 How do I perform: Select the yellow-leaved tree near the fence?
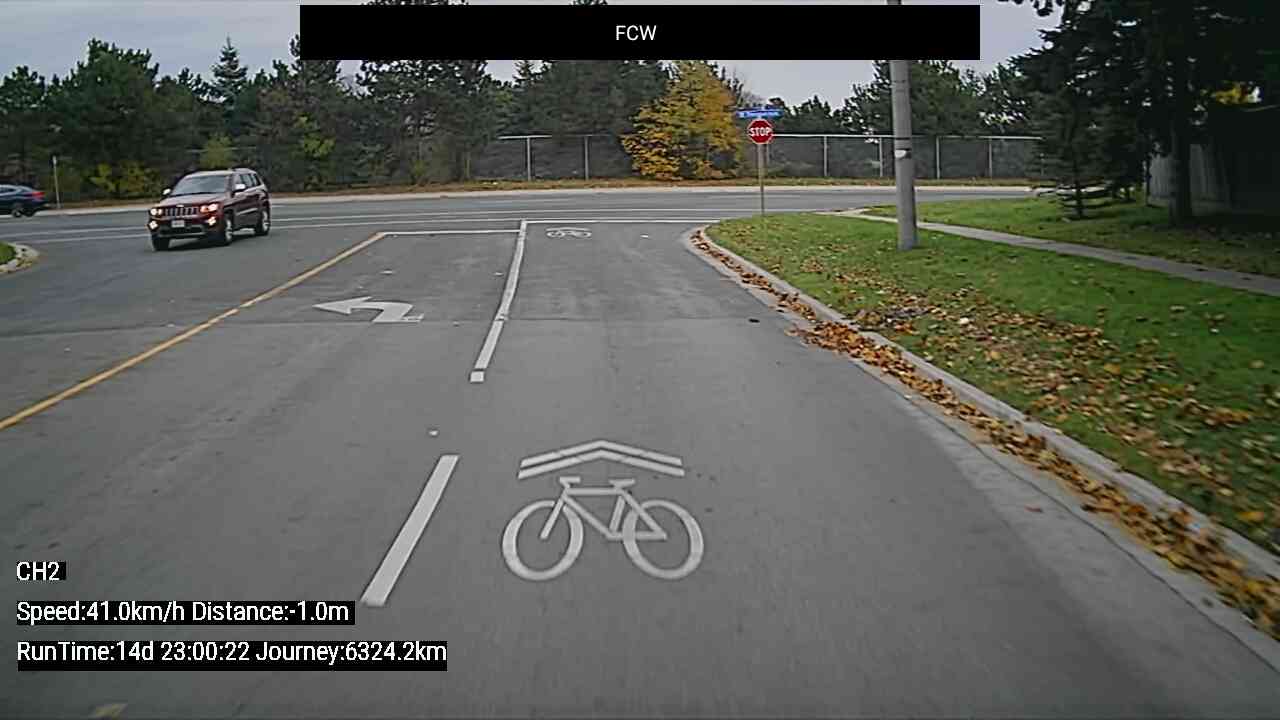(x=686, y=122)
